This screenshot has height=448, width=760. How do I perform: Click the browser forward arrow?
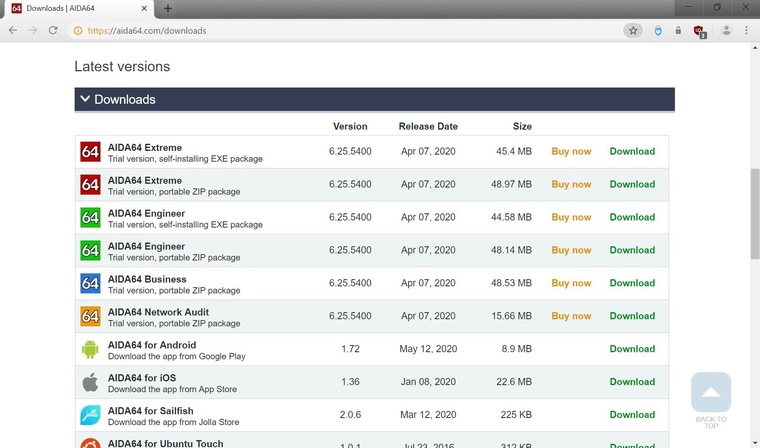(x=33, y=31)
